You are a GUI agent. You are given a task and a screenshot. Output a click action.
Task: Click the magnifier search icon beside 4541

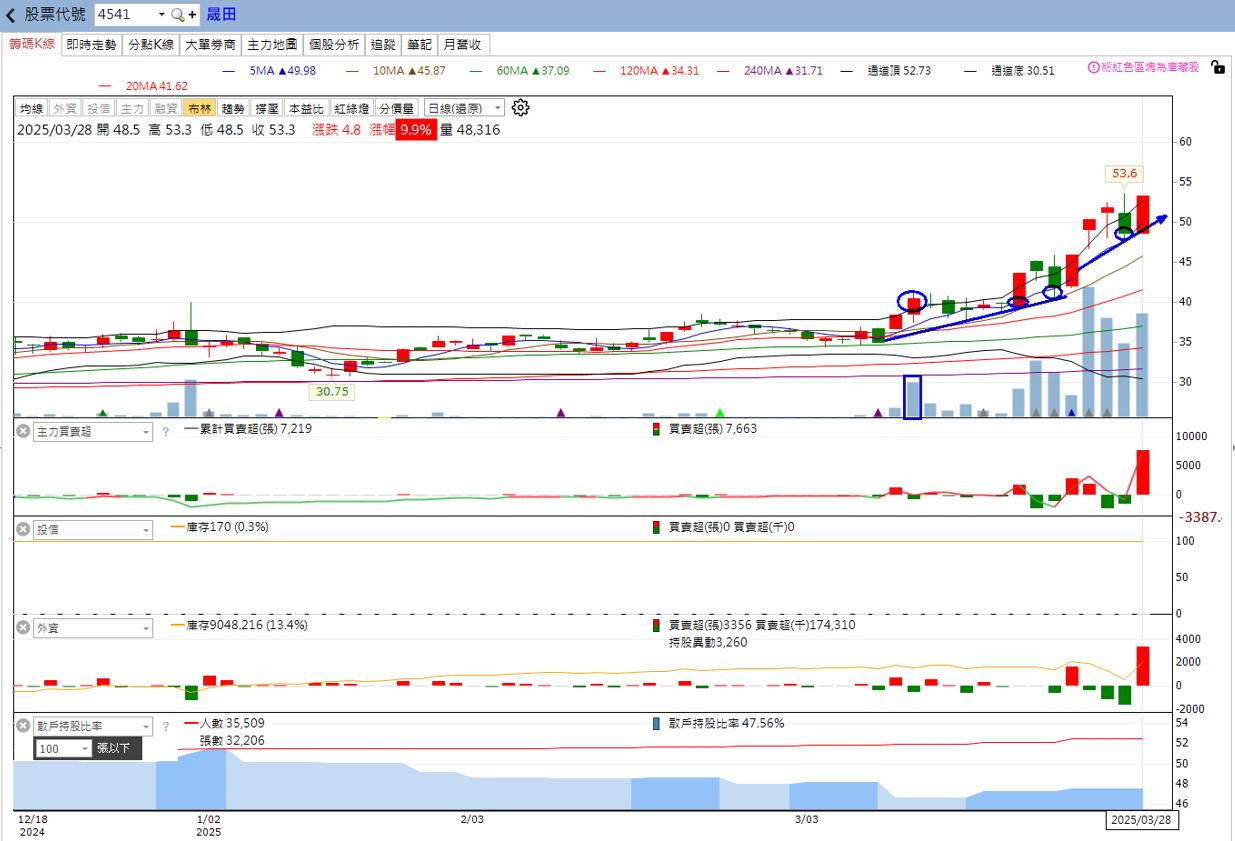click(x=177, y=15)
